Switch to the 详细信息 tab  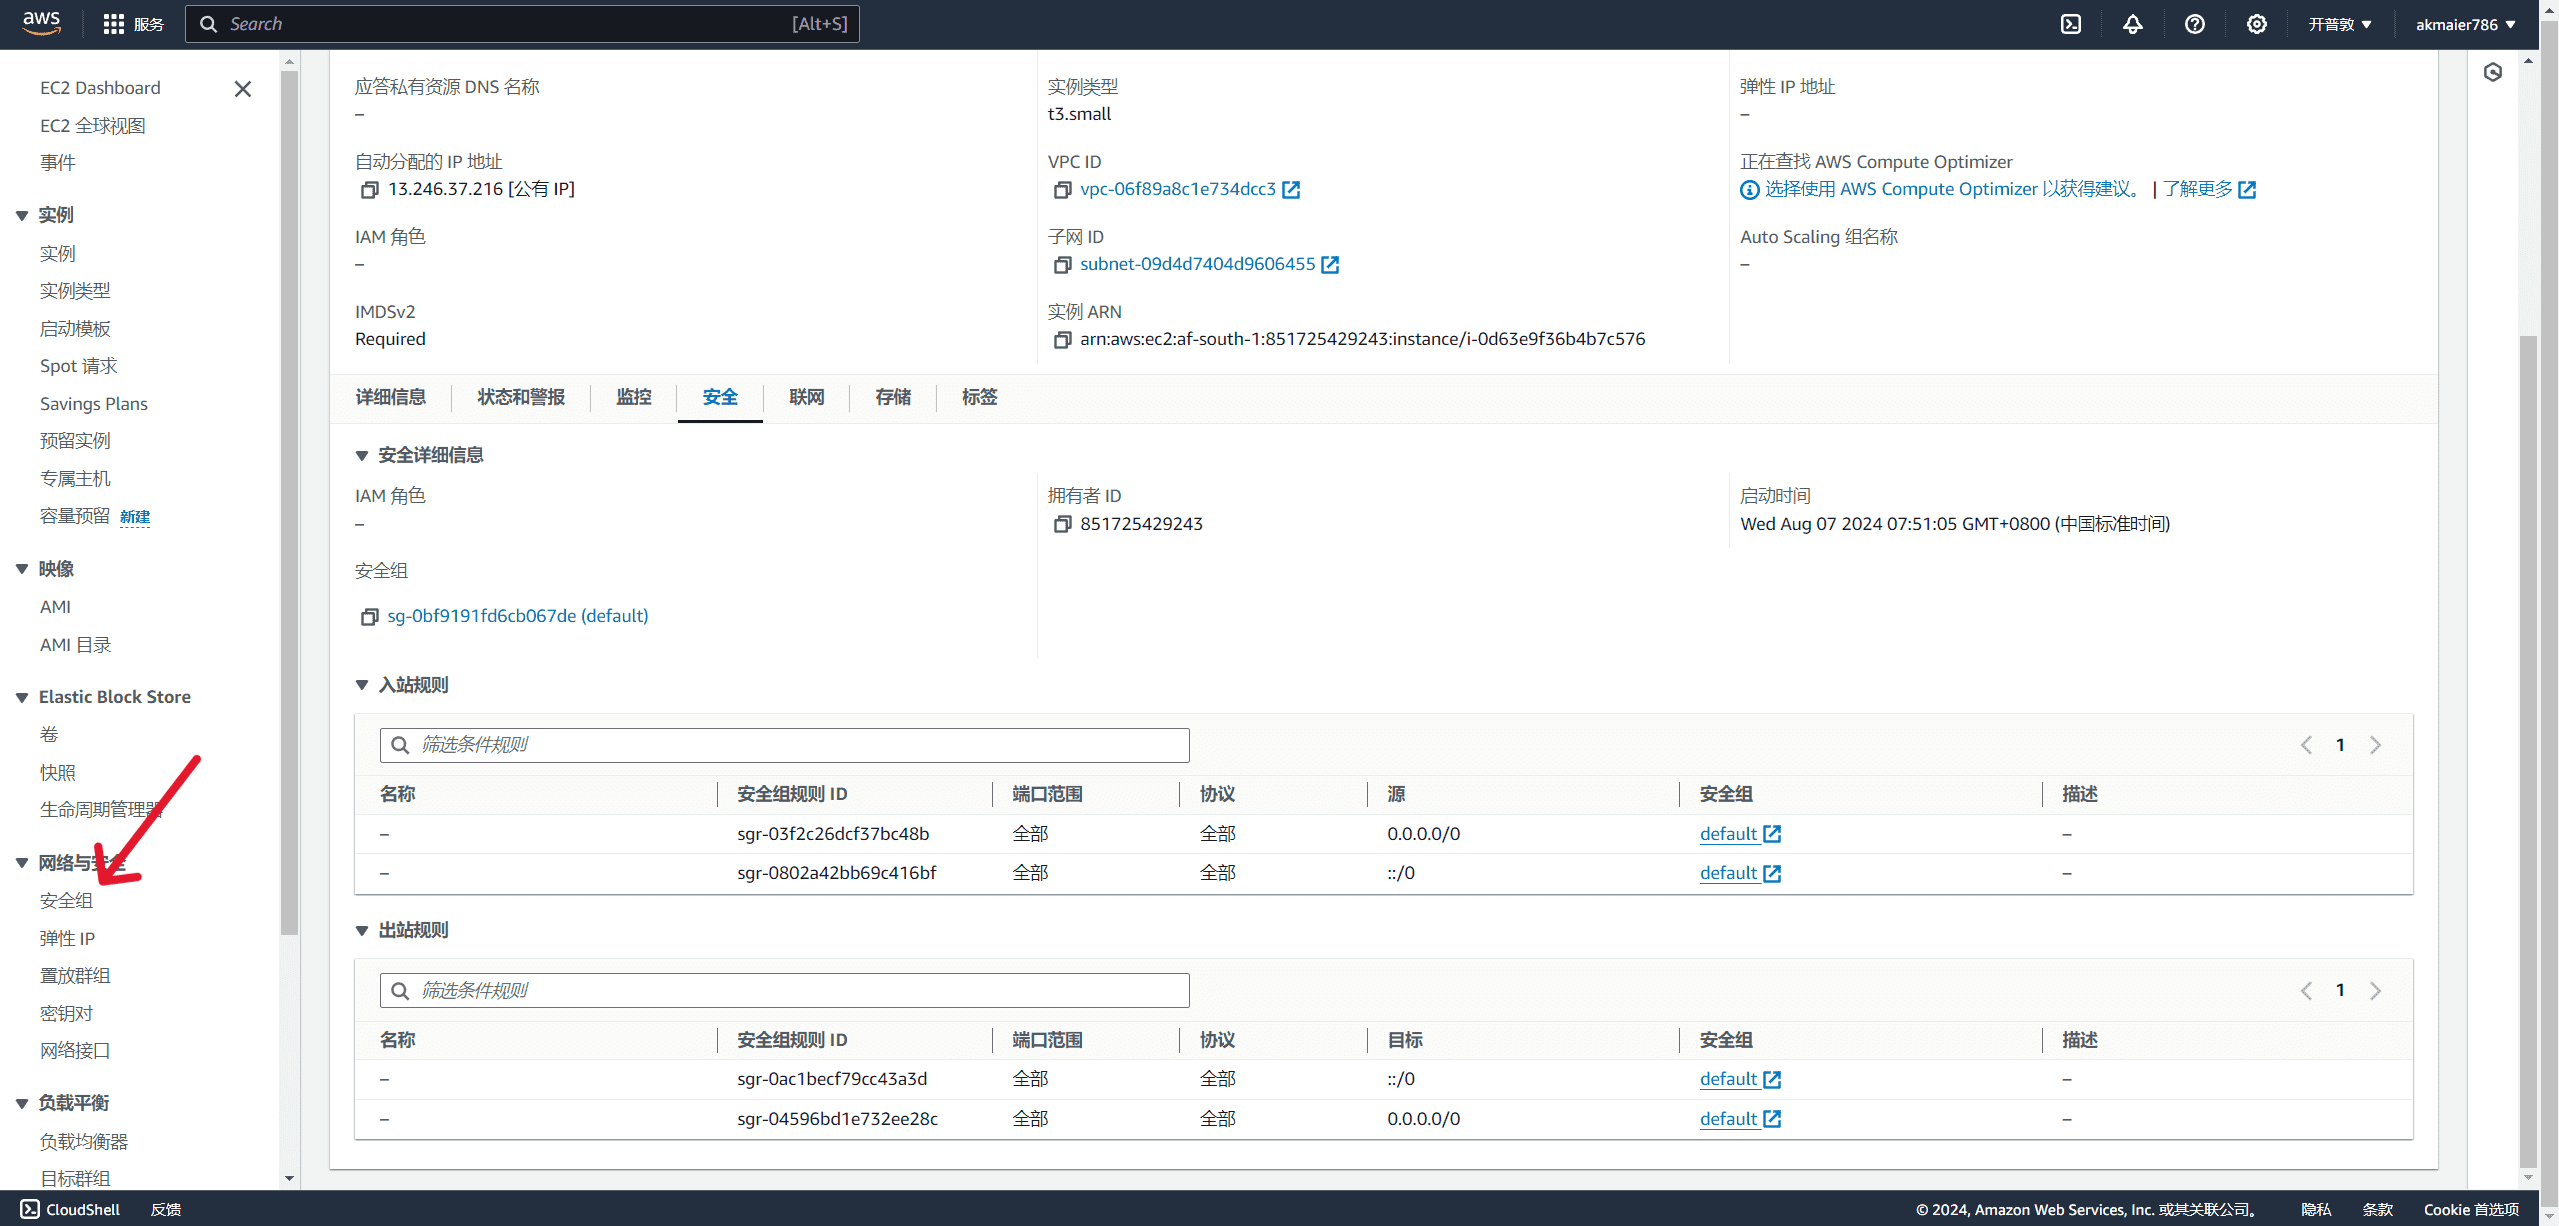(x=390, y=397)
